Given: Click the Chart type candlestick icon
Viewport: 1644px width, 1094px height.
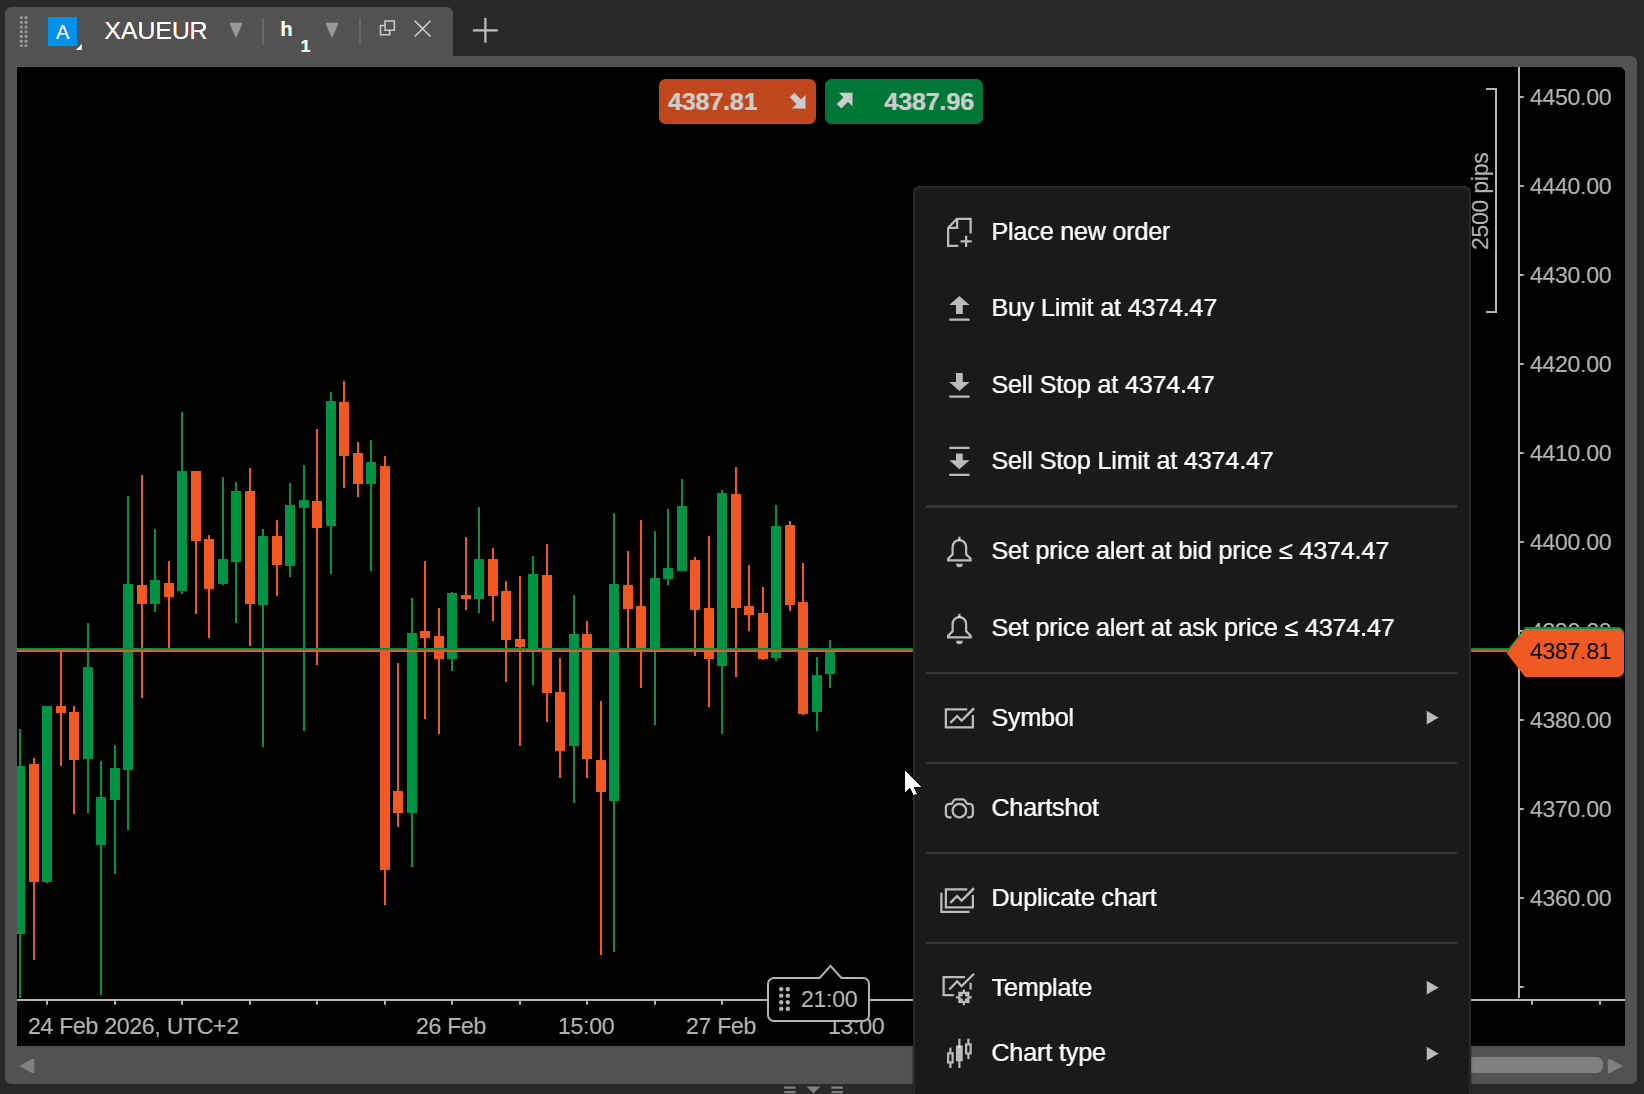Looking at the screenshot, I should point(959,1053).
